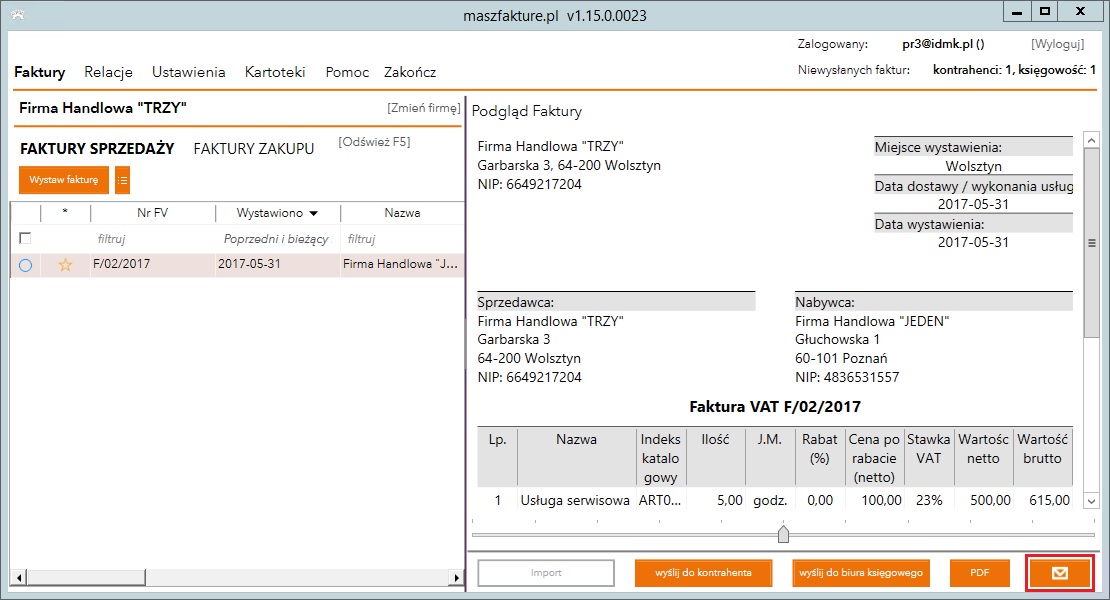Open the Pomoc menu

[x=347, y=72]
